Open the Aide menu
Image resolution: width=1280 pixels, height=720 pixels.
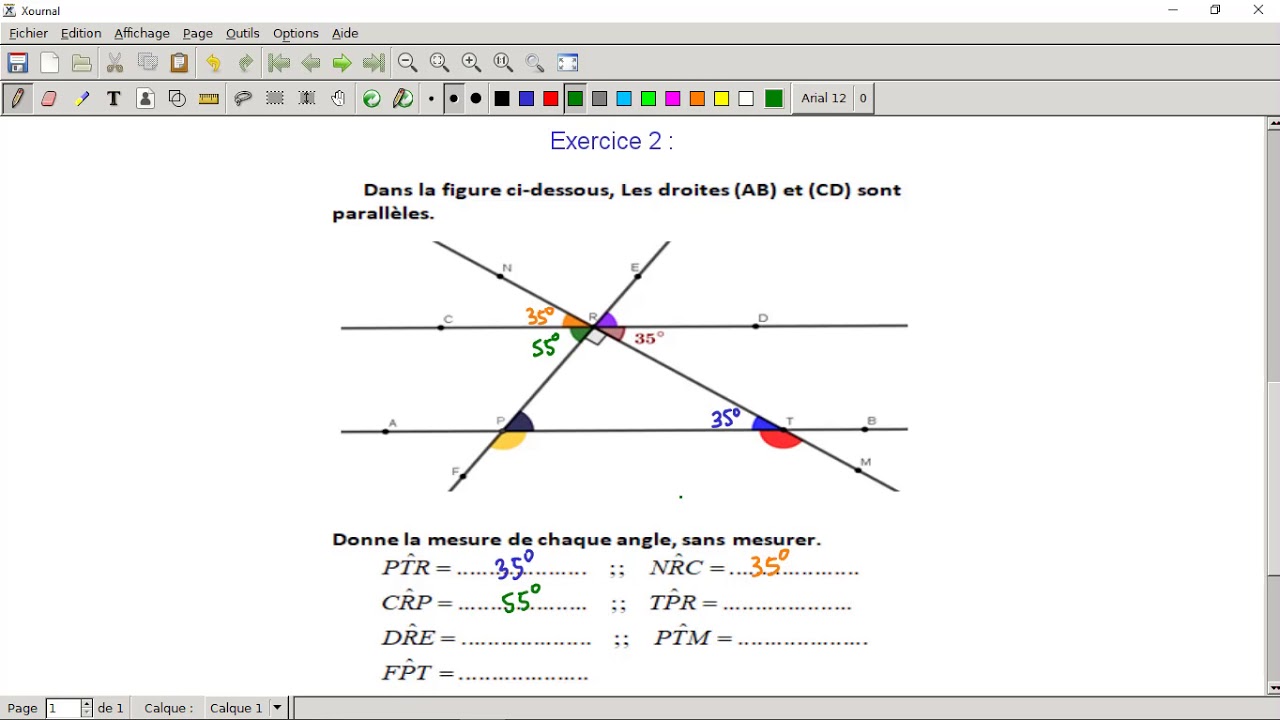[345, 33]
